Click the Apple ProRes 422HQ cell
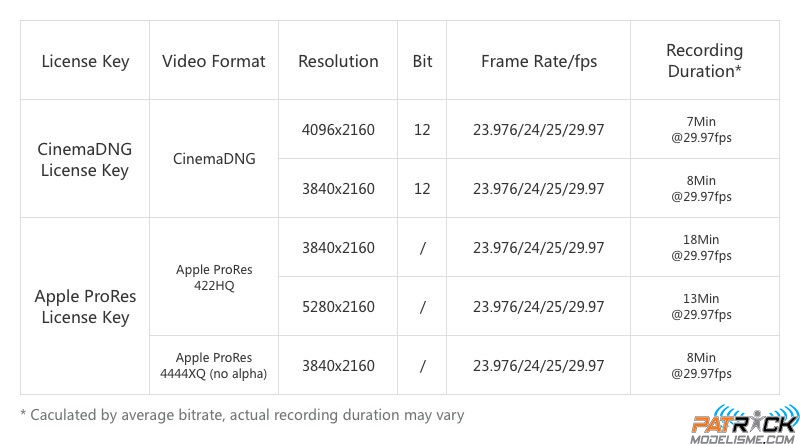This screenshot has width=800, height=444. (x=214, y=277)
